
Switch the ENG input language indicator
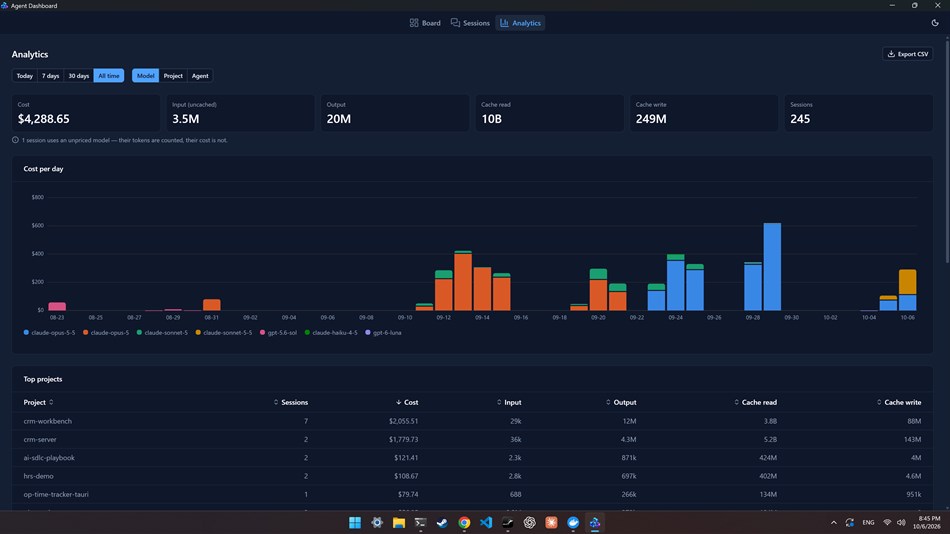[x=868, y=522]
